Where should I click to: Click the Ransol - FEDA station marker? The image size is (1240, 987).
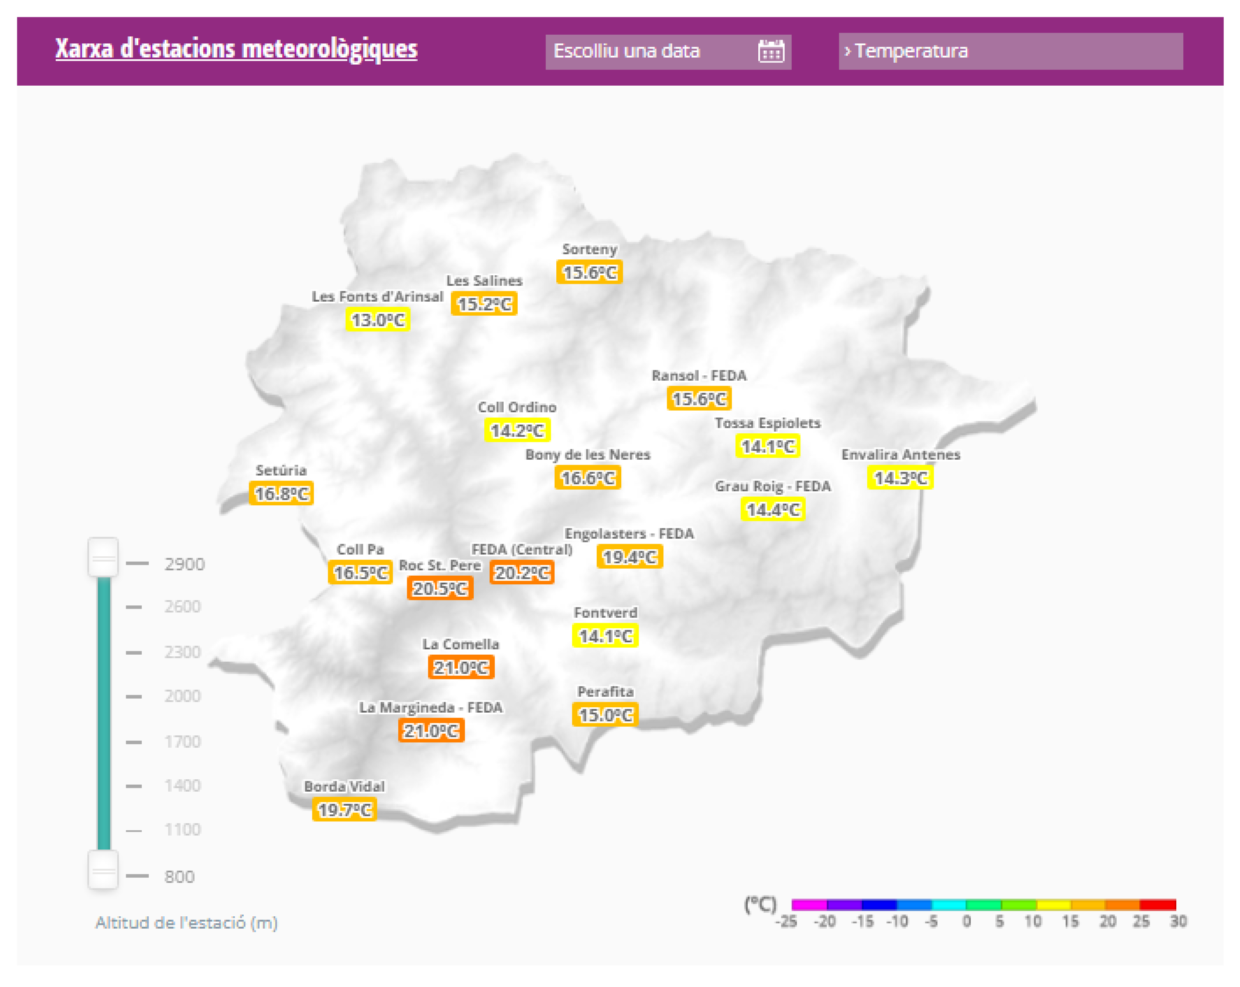coord(698,398)
